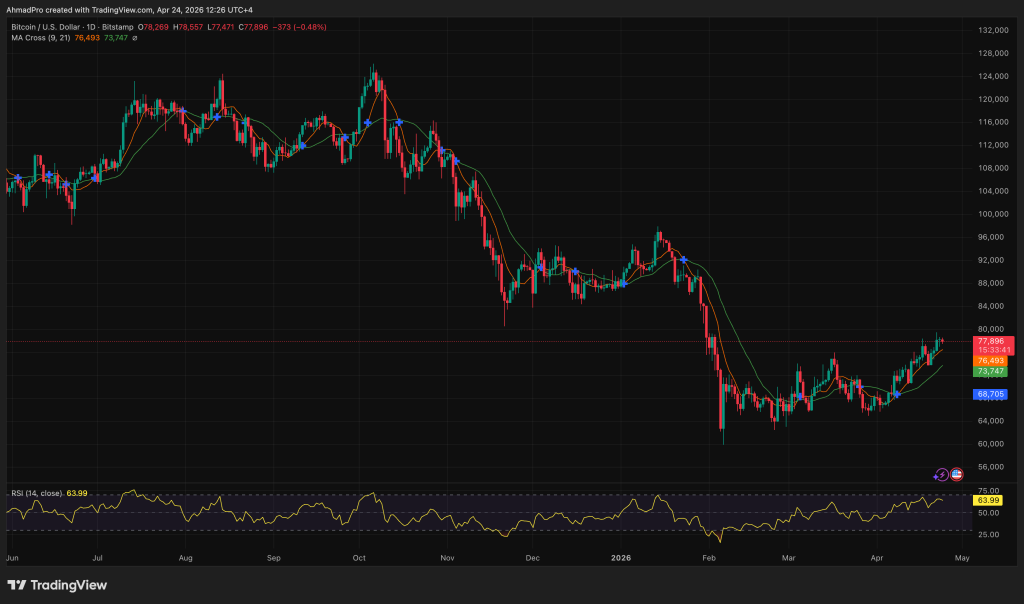Hide the Bitcoin price series from the legend
Image resolution: width=1024 pixels, height=604 pixels.
320,27
